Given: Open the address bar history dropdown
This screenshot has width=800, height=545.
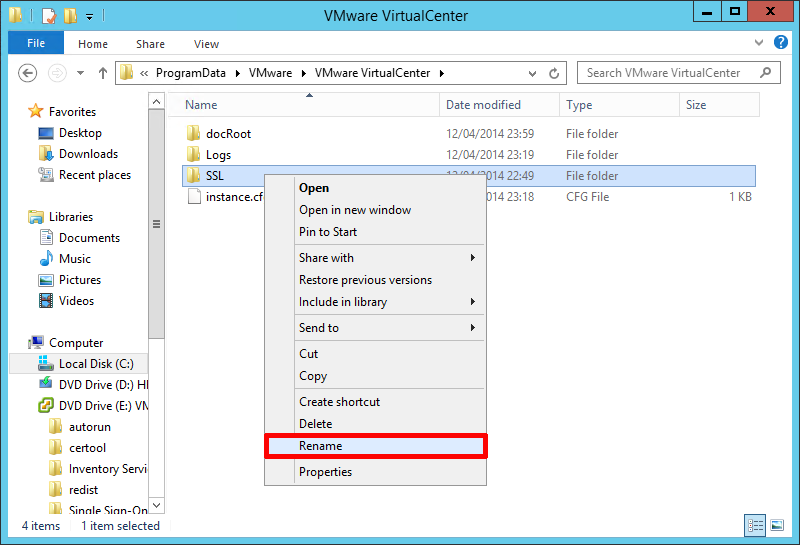Looking at the screenshot, I should tap(532, 73).
